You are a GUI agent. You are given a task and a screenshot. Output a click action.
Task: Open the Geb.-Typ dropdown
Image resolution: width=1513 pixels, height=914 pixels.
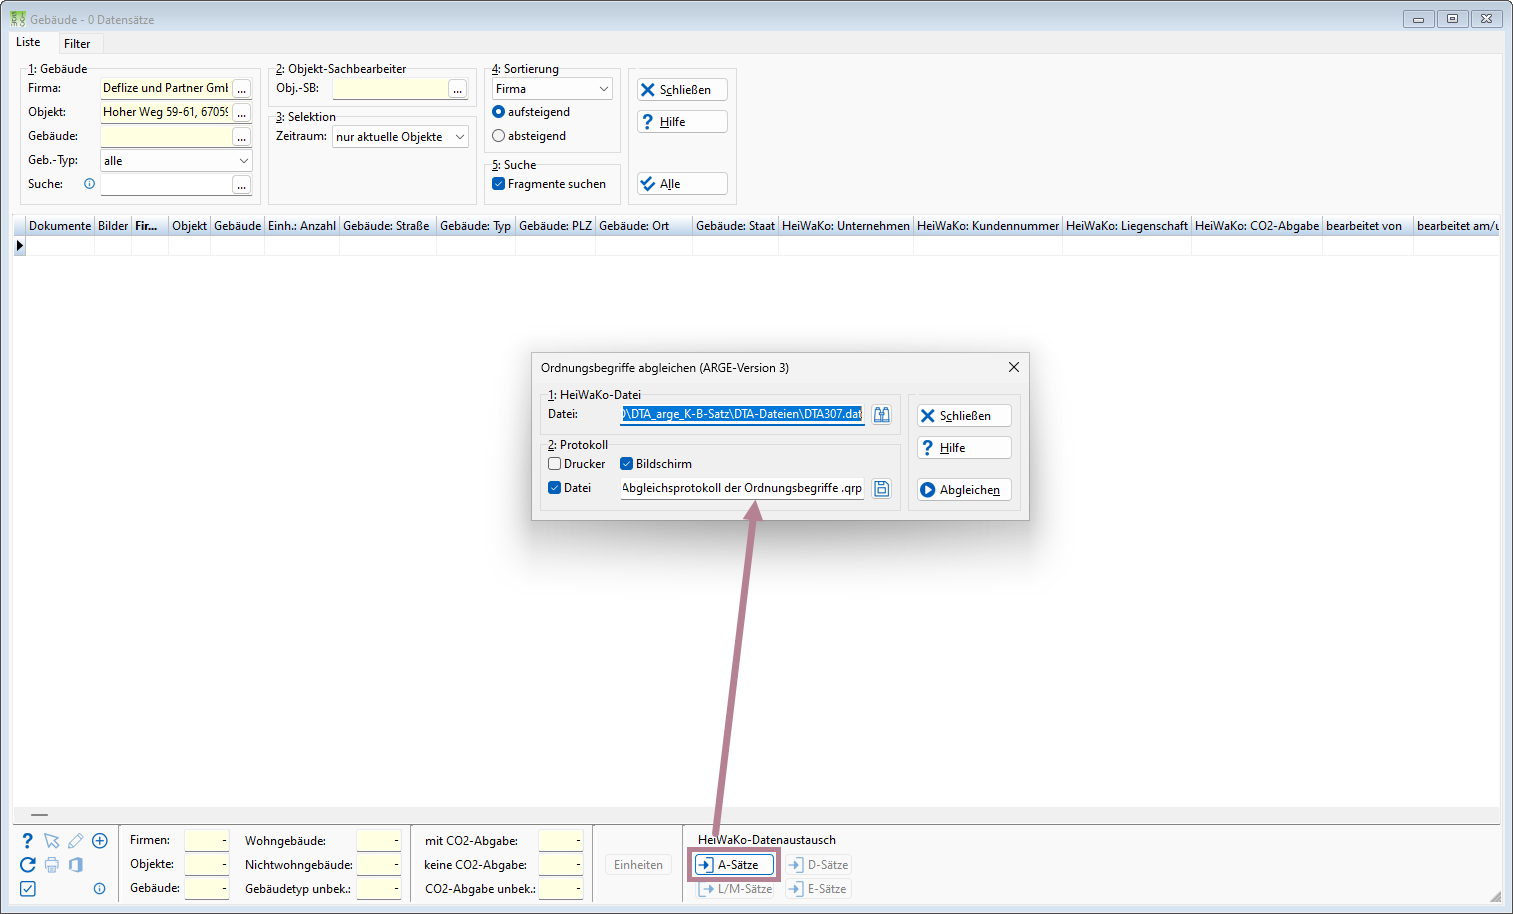point(176,161)
